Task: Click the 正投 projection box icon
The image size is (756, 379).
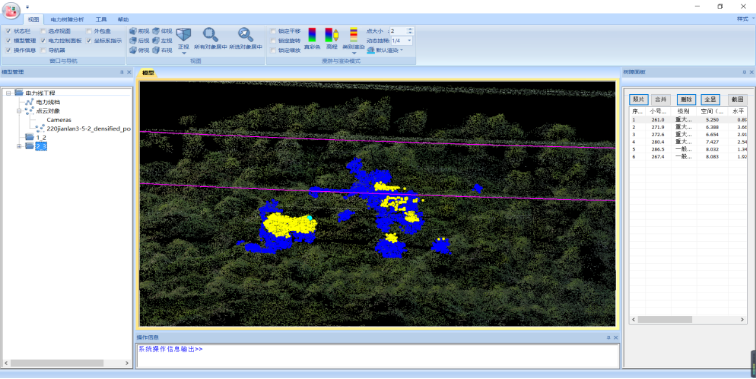Action: pyautogui.click(x=184, y=35)
